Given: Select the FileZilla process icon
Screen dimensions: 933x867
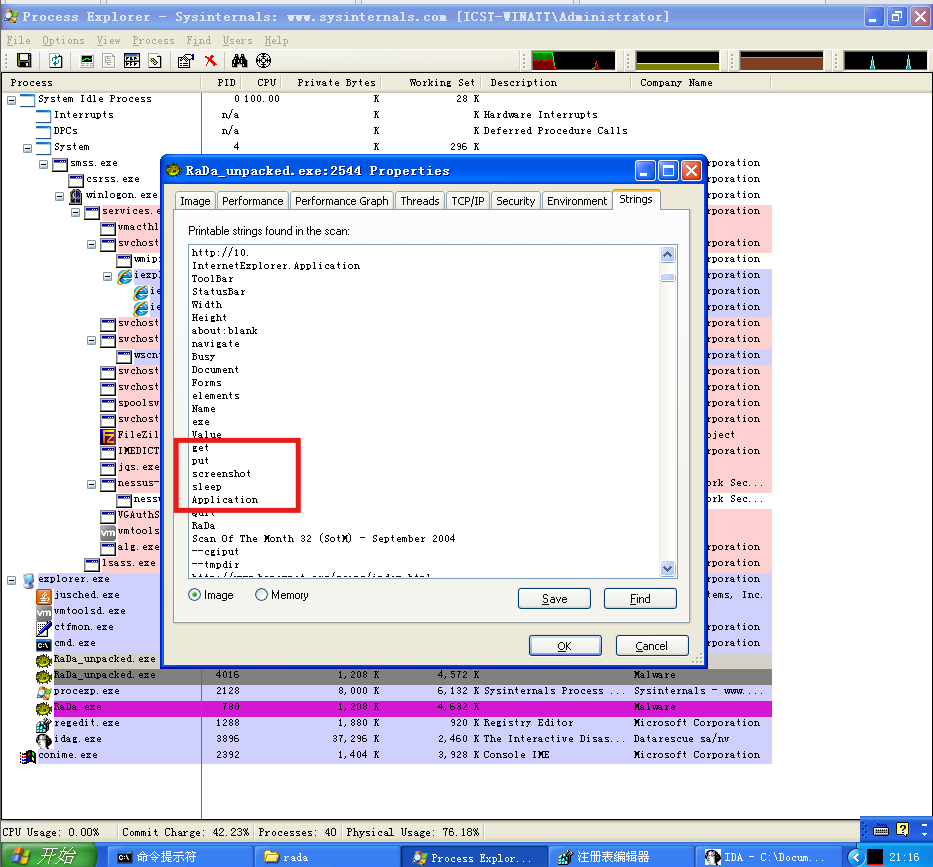Looking at the screenshot, I should 108,436.
